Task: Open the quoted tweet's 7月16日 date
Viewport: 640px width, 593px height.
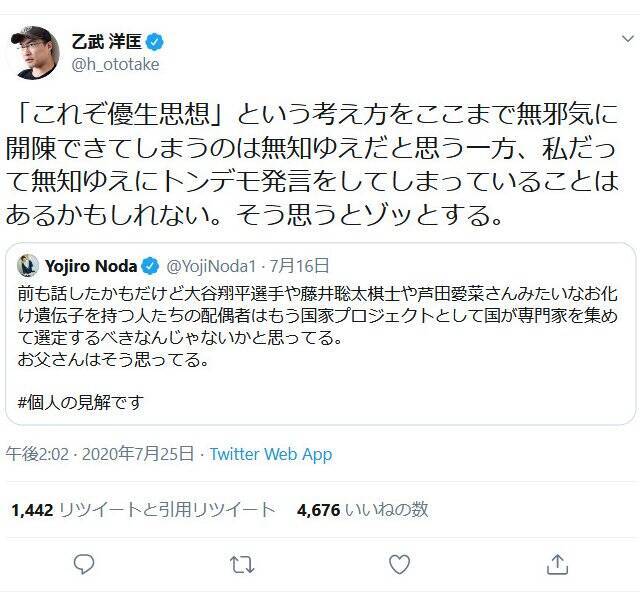Action: 300,266
